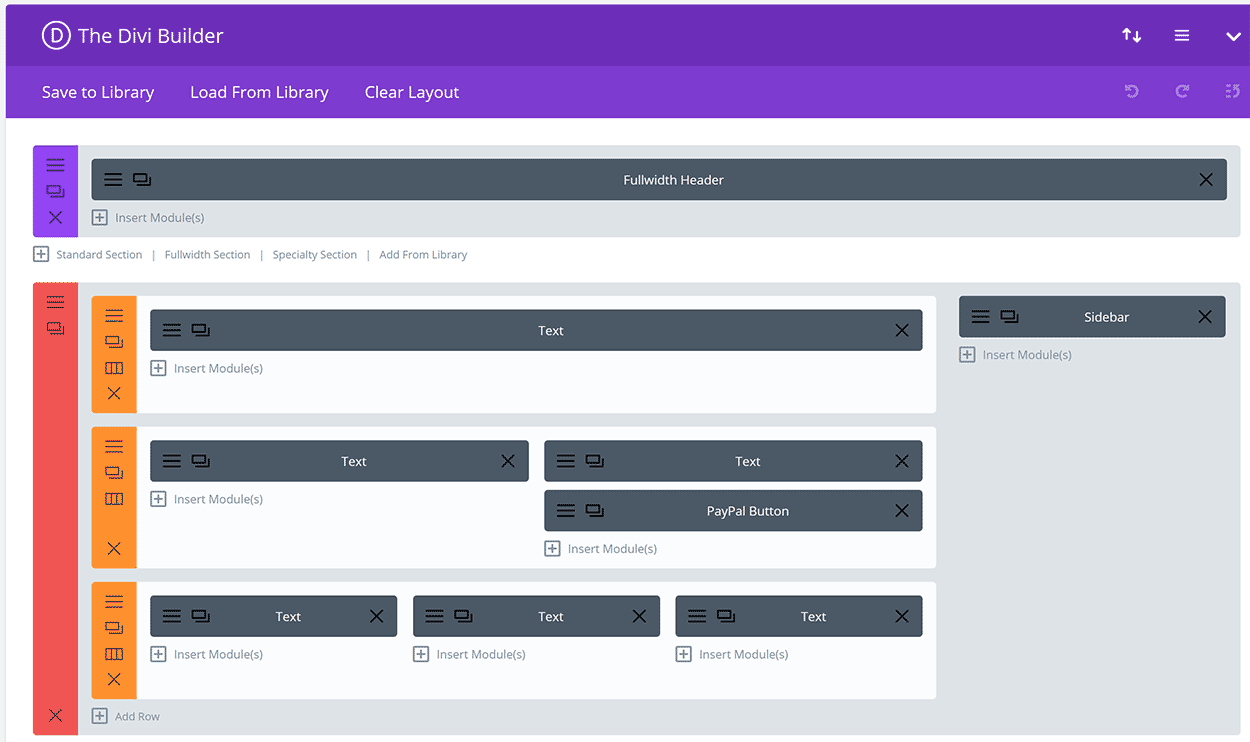Remove rightmost Text module in three-column row
This screenshot has width=1250, height=742.
pyautogui.click(x=902, y=616)
